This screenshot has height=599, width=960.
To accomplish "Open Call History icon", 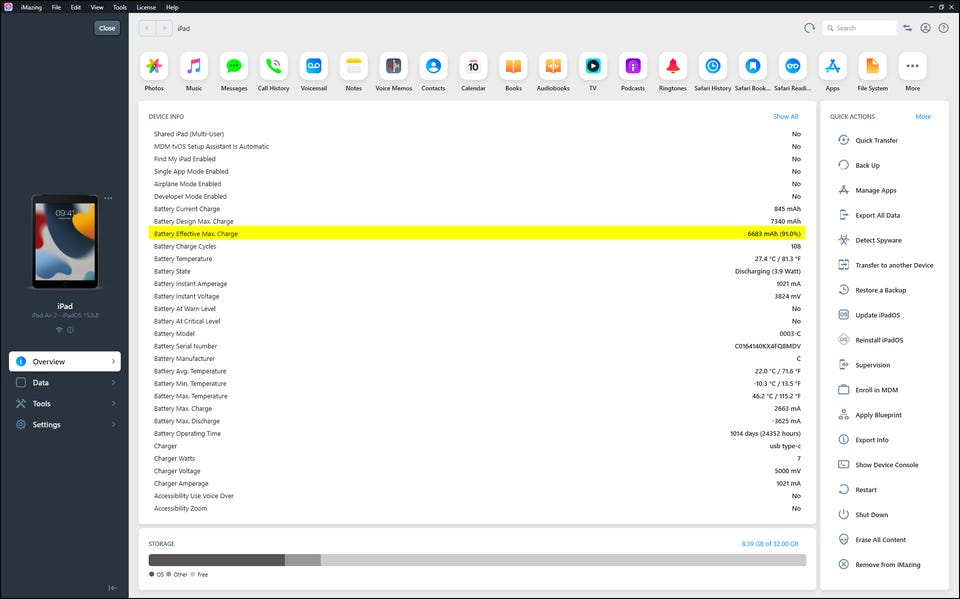I will [274, 66].
